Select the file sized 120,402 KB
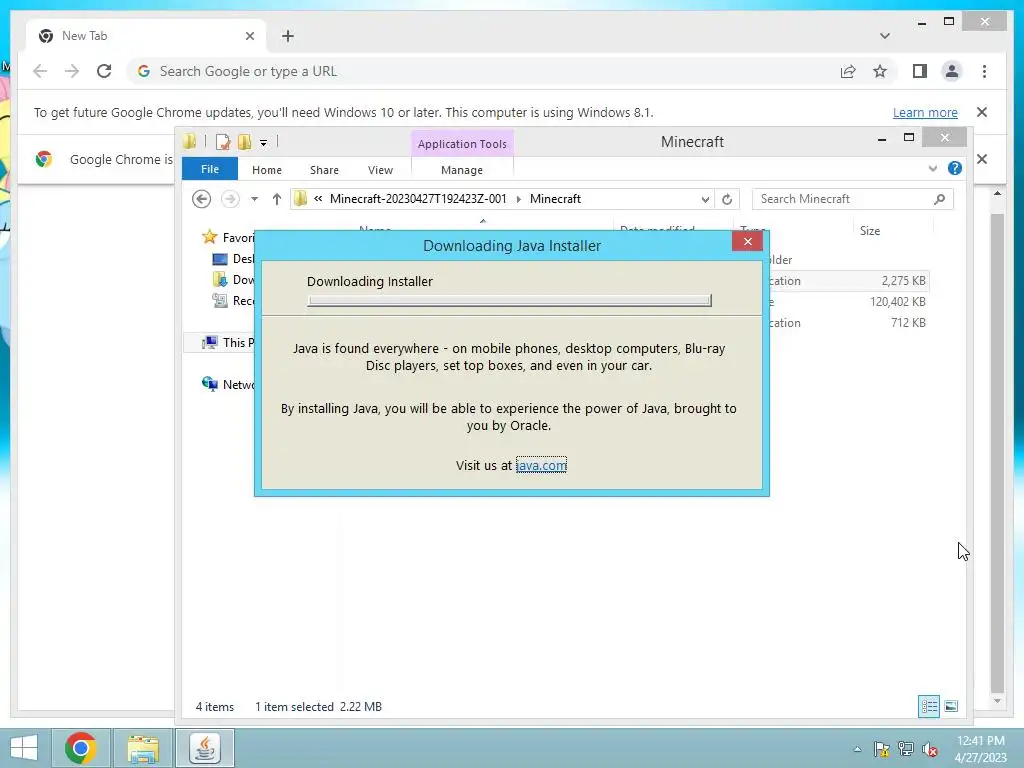 [897, 302]
